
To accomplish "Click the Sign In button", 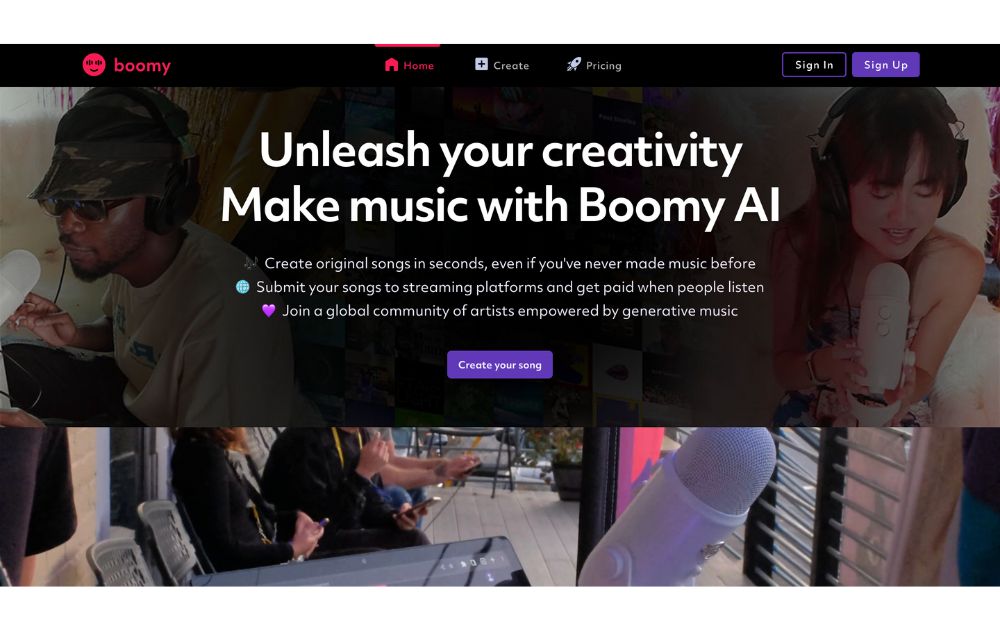I will [814, 64].
